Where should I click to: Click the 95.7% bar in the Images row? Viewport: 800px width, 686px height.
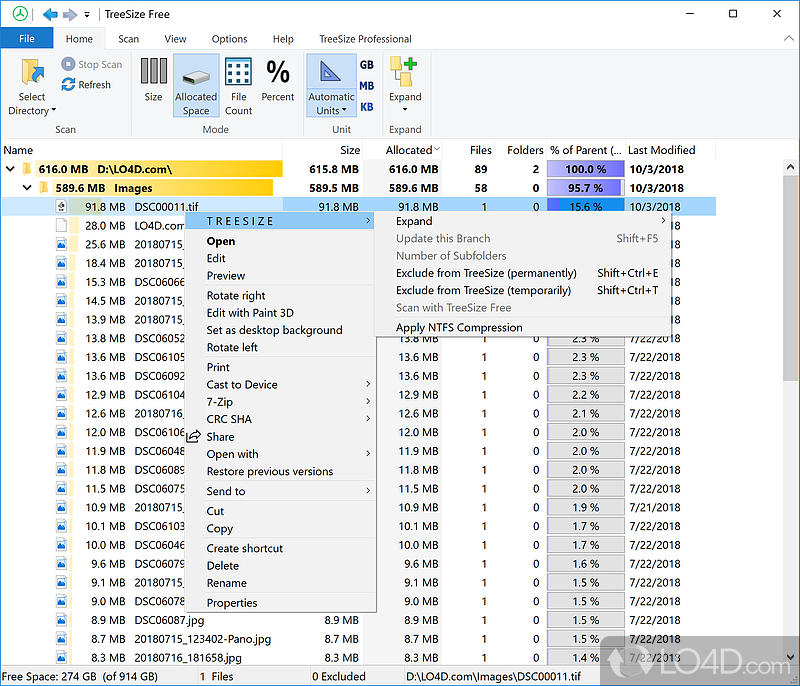coord(584,187)
